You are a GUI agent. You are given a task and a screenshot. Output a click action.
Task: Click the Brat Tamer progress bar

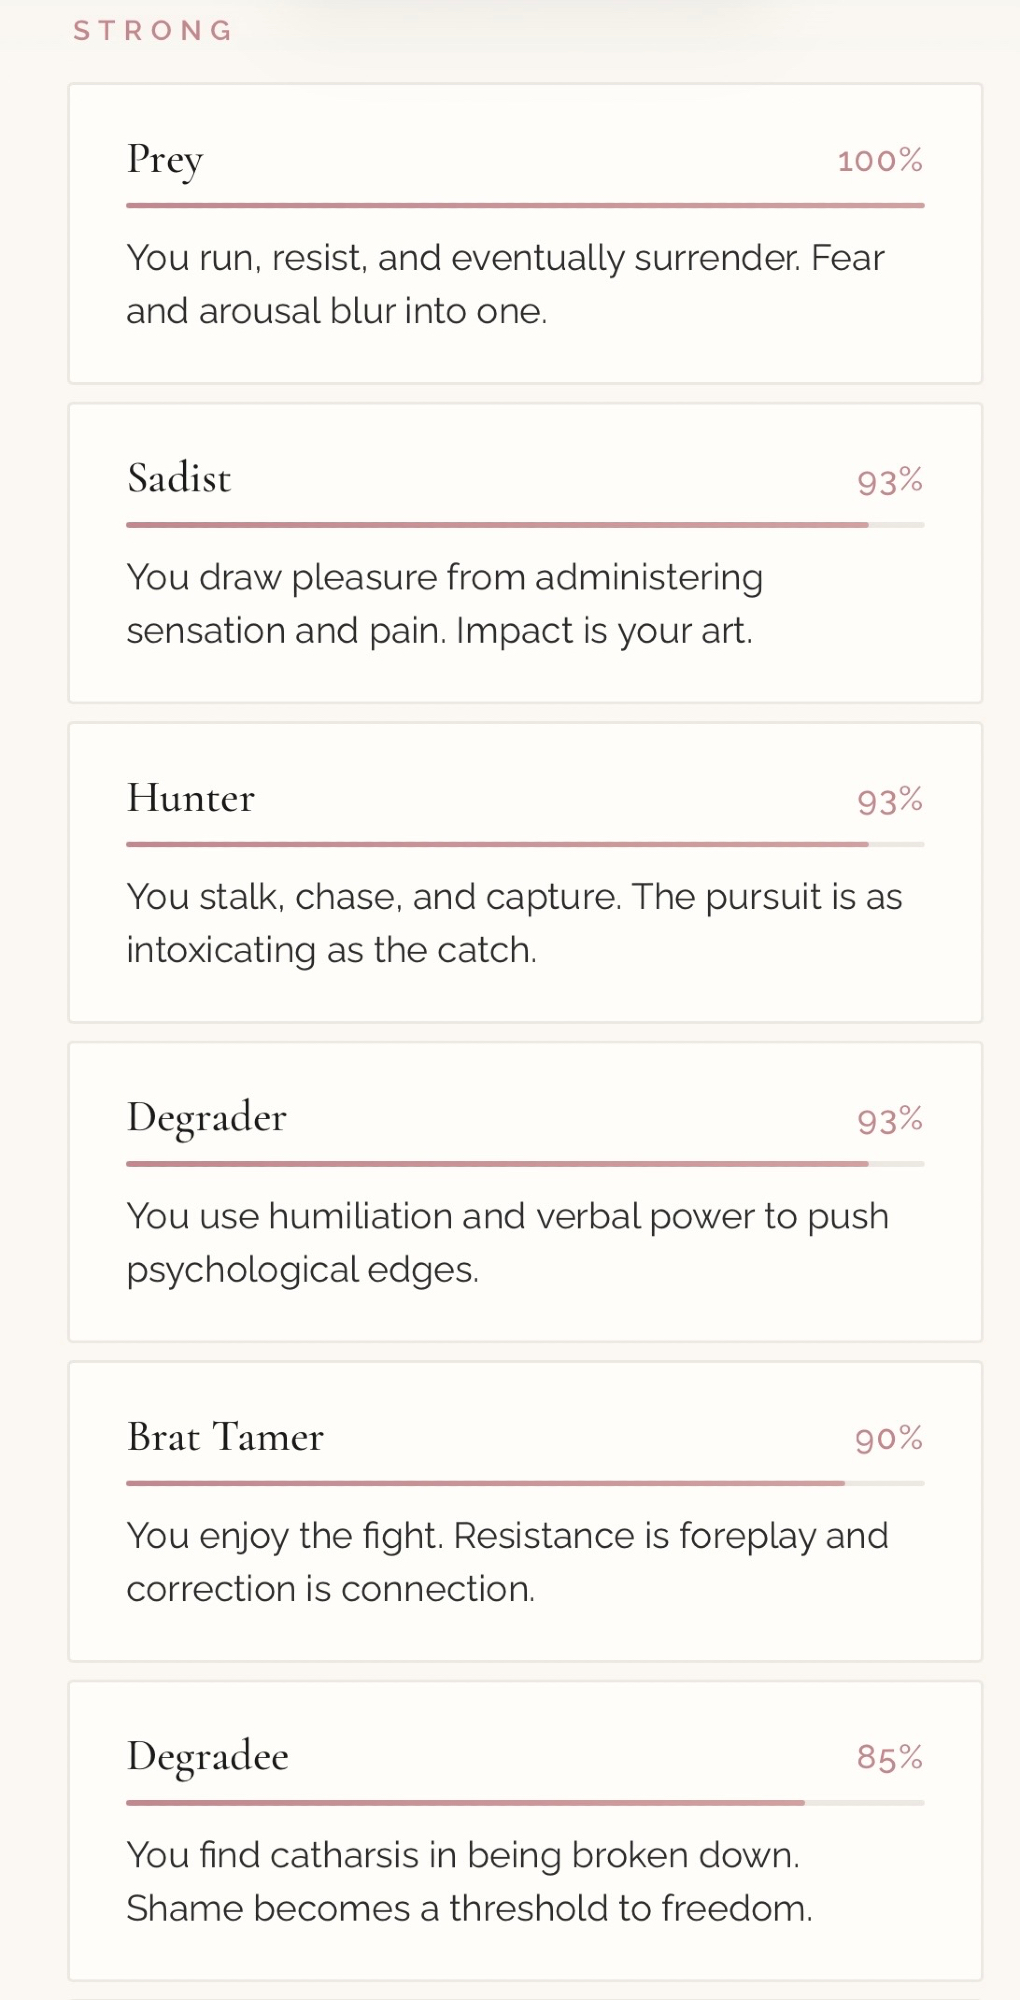(x=524, y=1483)
